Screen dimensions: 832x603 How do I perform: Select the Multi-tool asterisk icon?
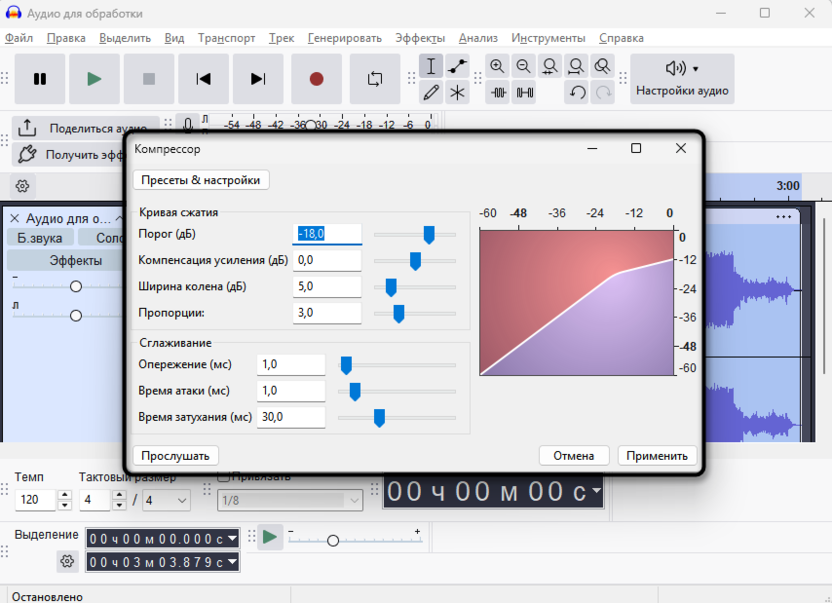tap(457, 93)
